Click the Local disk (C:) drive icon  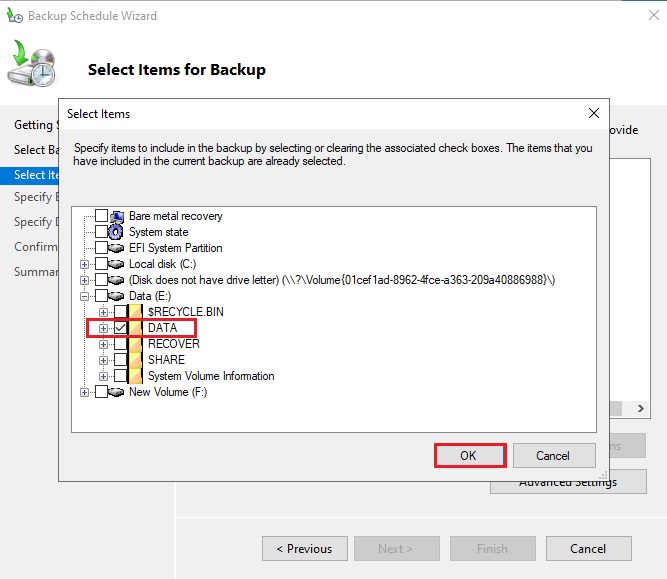pyautogui.click(x=118, y=264)
